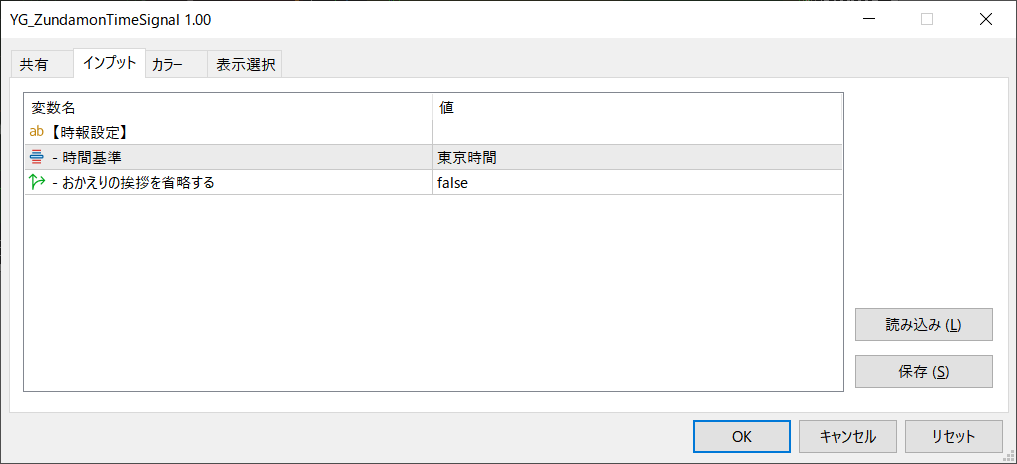The width and height of the screenshot is (1017, 464).
Task: Select the 【時報設定】 row label
Action: (x=94, y=132)
